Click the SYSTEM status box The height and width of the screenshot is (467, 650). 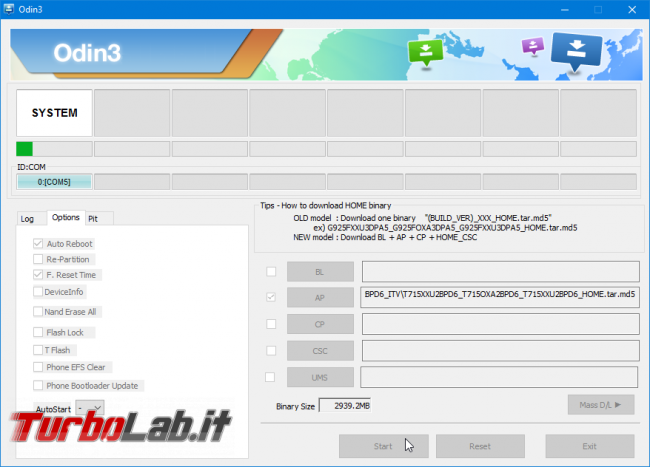coord(54,113)
